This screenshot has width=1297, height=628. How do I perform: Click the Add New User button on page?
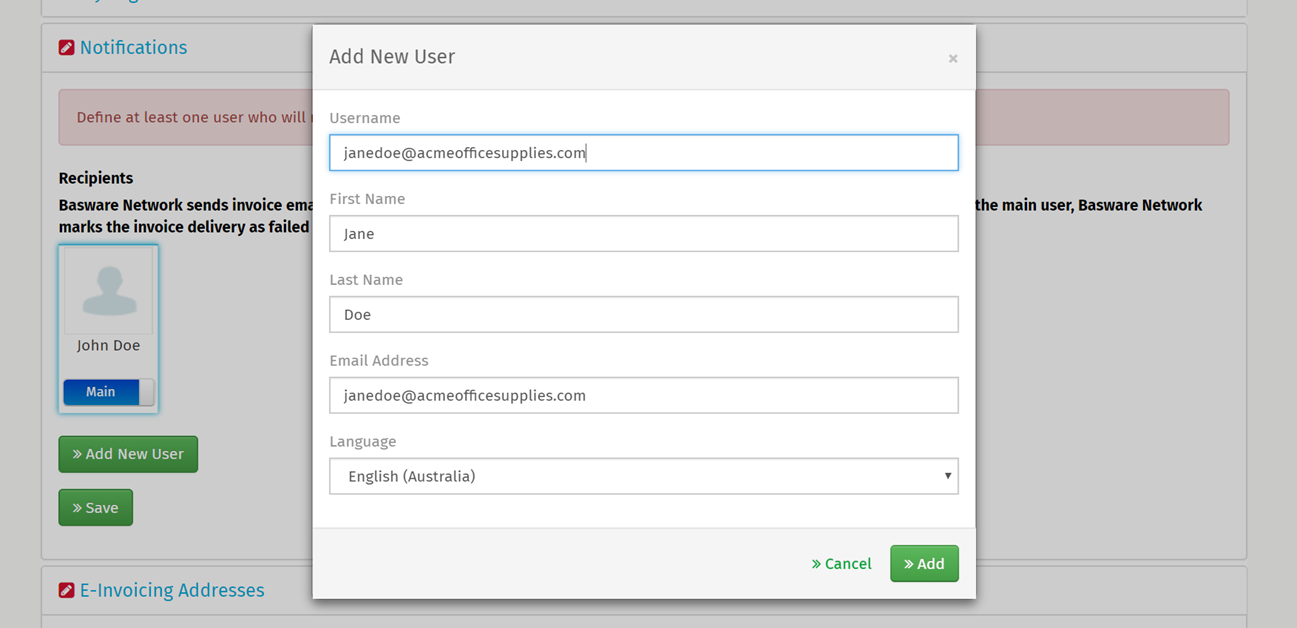click(128, 454)
